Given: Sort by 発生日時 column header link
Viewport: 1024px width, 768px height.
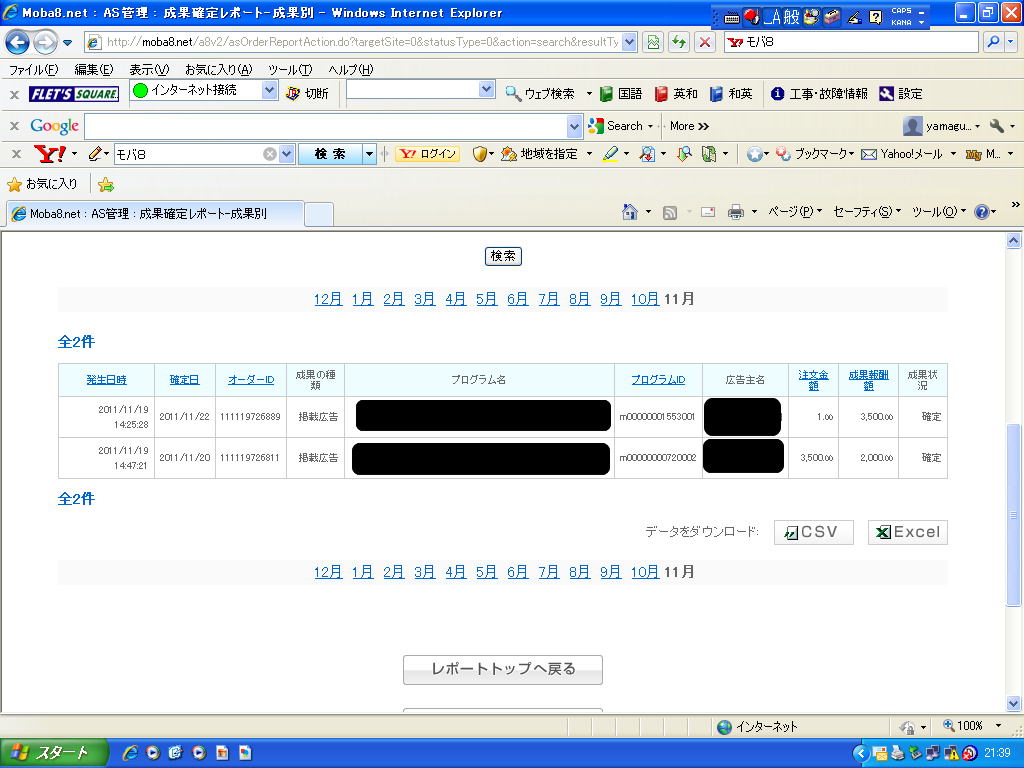Looking at the screenshot, I should (106, 379).
